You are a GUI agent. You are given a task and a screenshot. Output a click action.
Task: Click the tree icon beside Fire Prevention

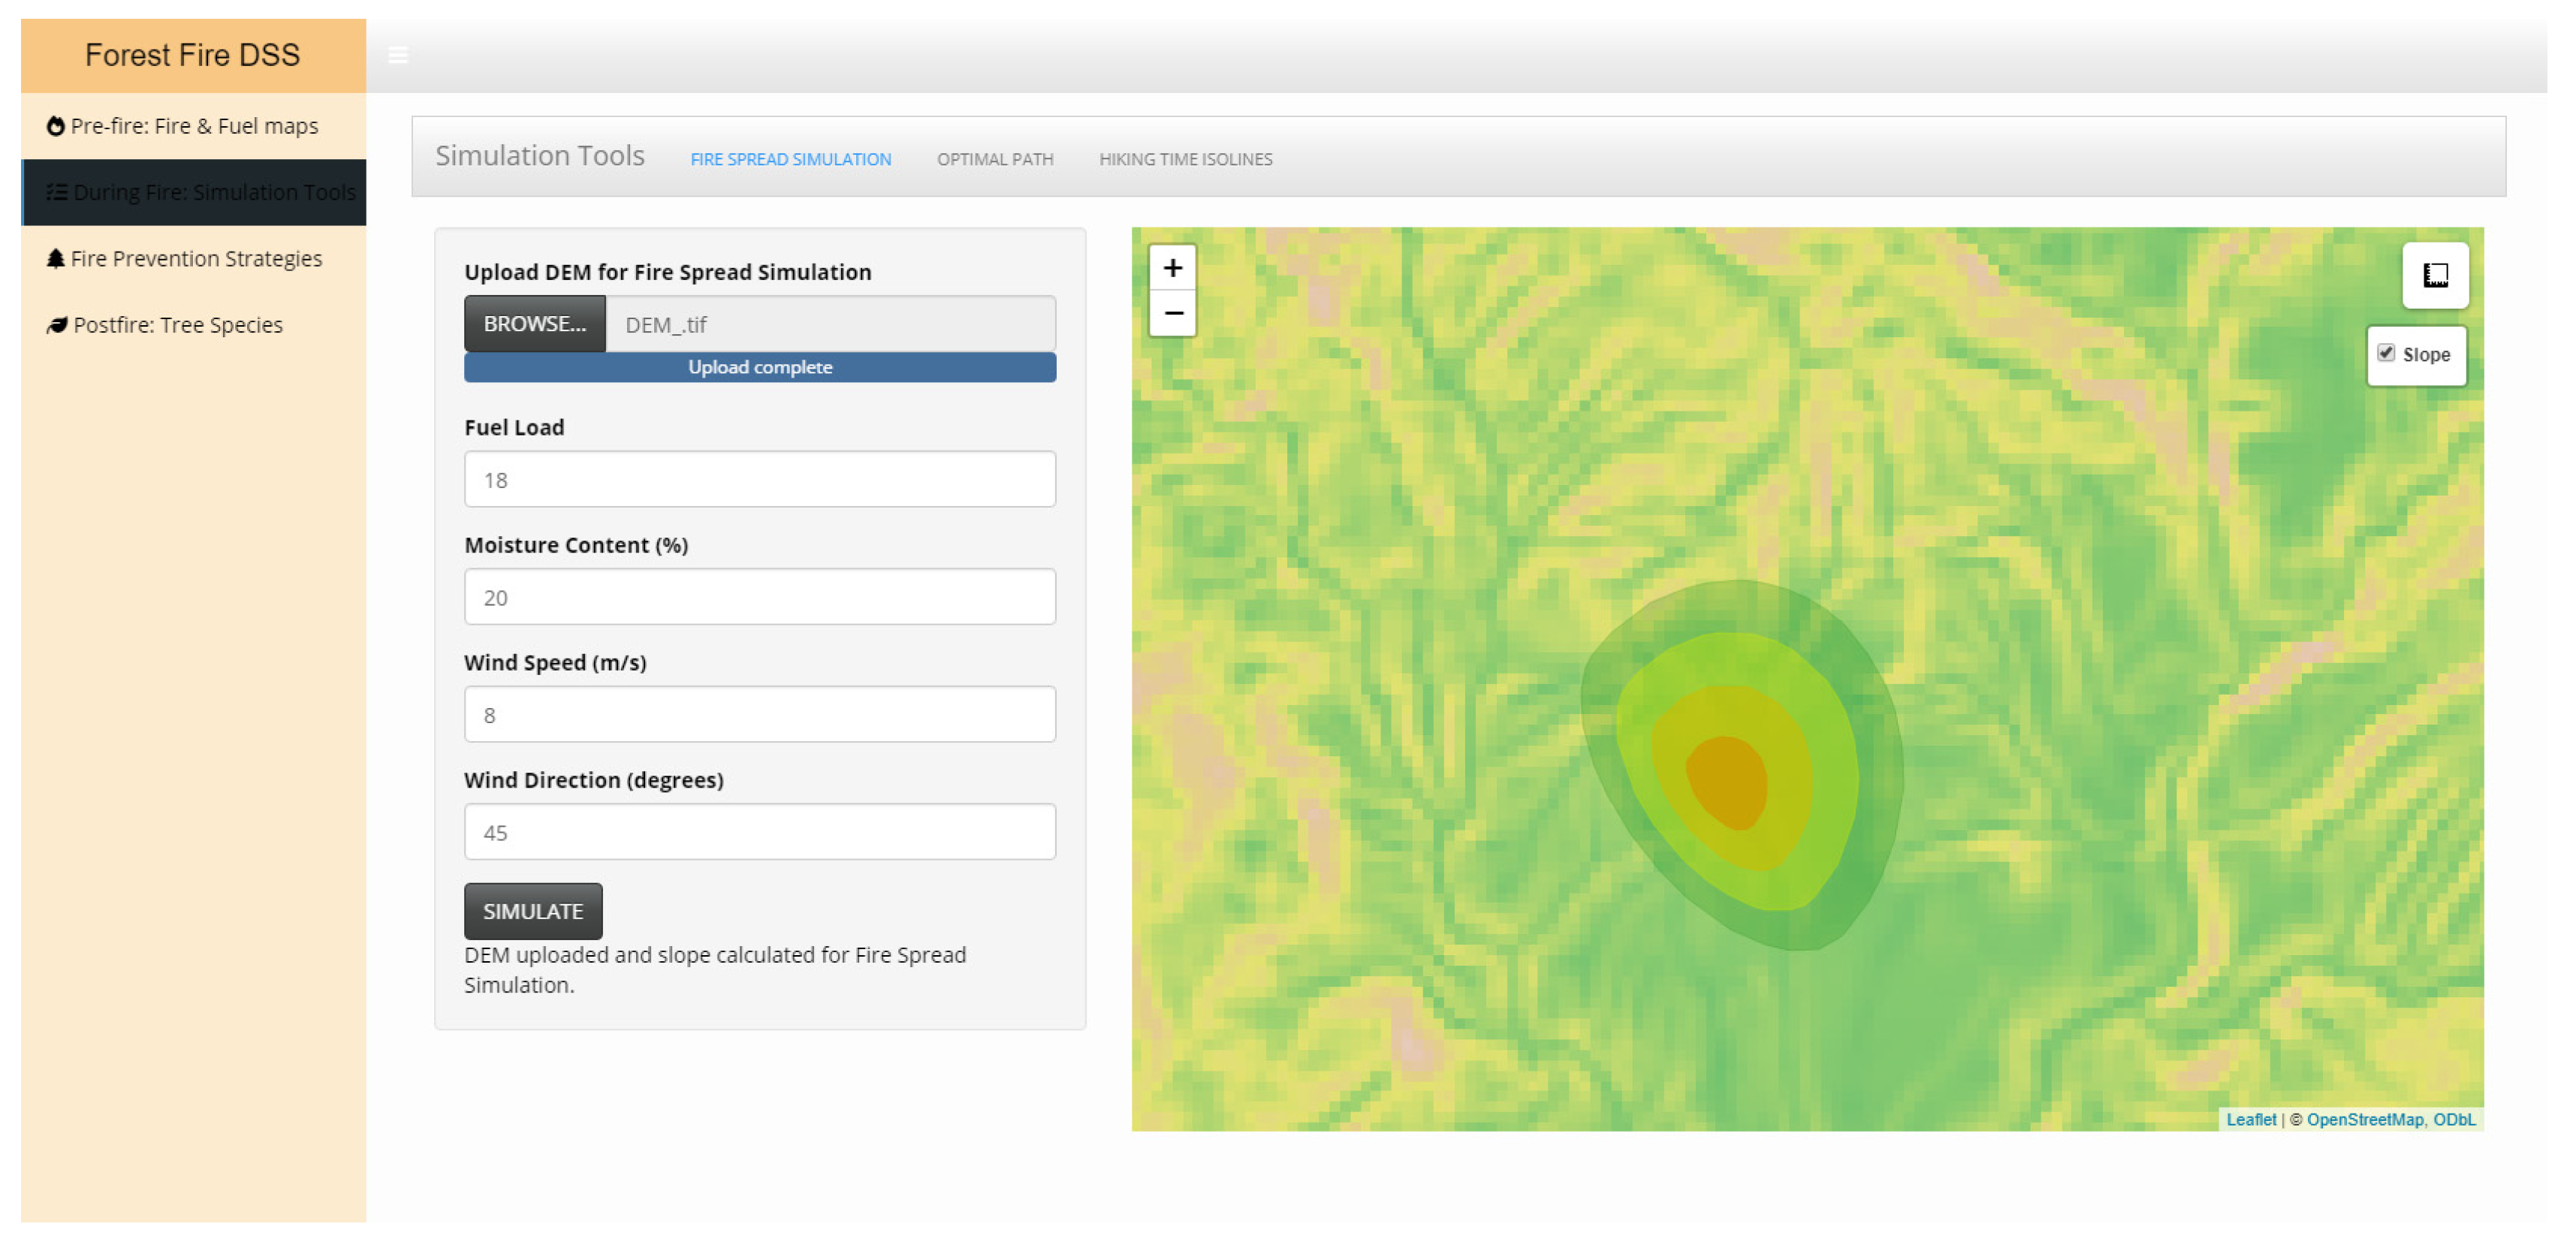coord(56,258)
